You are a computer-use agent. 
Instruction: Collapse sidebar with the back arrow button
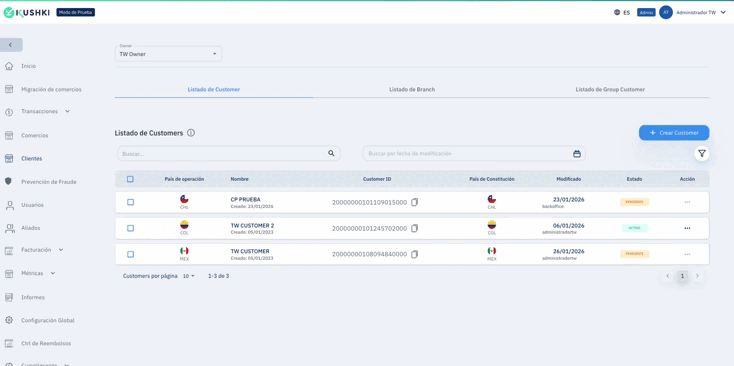11,45
